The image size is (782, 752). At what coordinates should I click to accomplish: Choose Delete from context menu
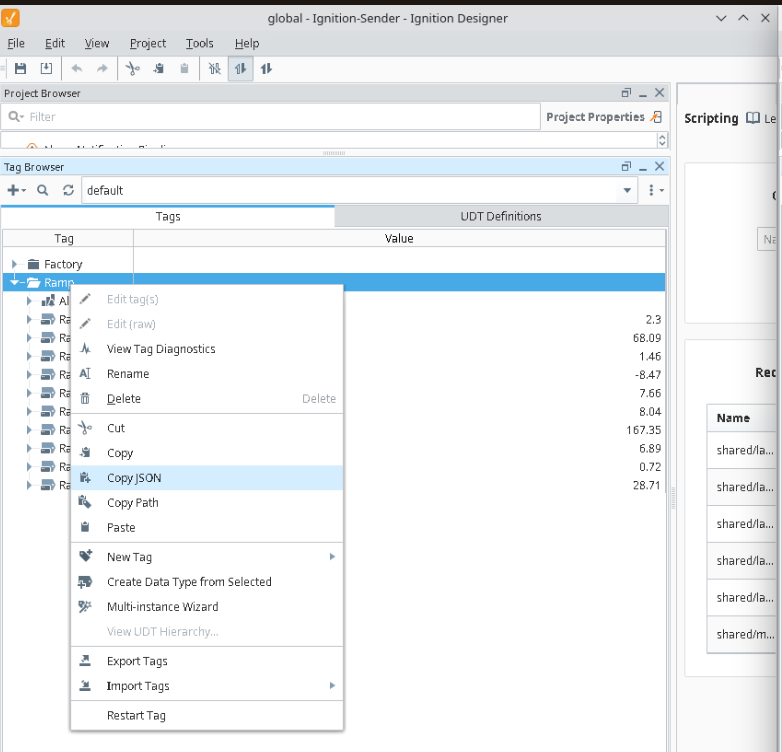[207, 398]
